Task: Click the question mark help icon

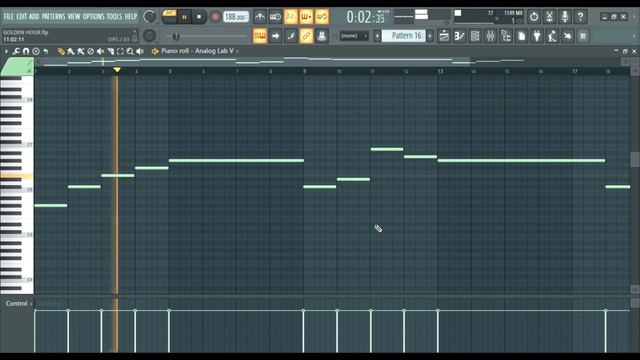Action: pyautogui.click(x=580, y=17)
